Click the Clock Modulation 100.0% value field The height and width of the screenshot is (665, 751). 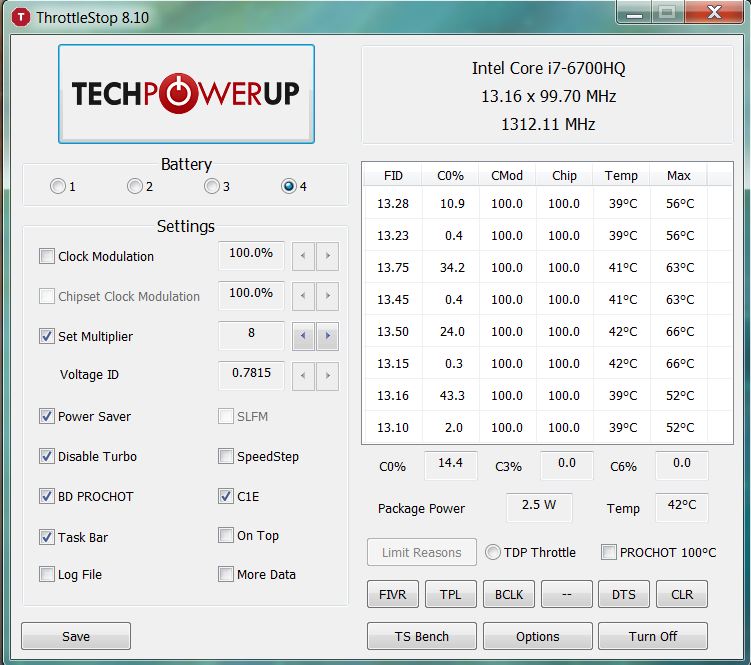[251, 254]
